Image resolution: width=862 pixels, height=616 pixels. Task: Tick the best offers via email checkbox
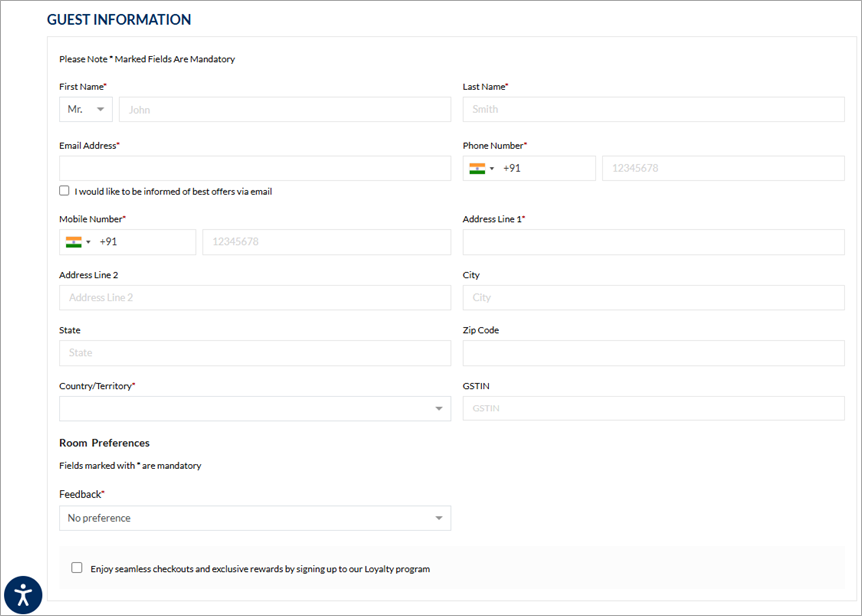pyautogui.click(x=64, y=191)
